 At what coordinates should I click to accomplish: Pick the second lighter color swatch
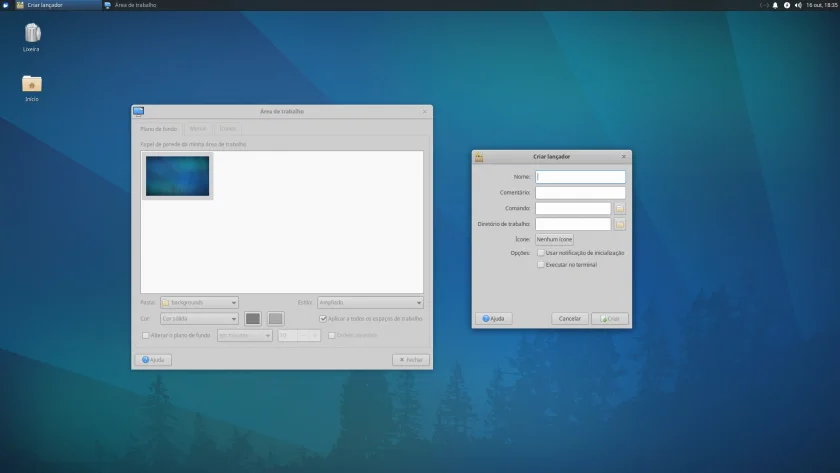point(275,319)
